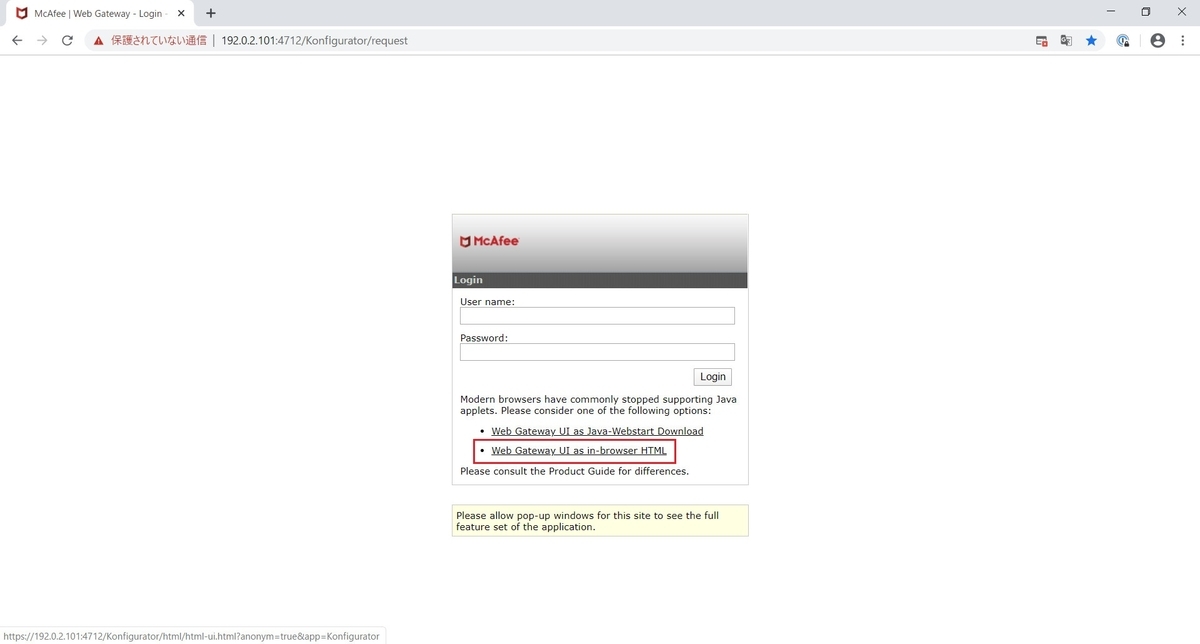Click the Login button
The width and height of the screenshot is (1200, 644).
point(713,377)
